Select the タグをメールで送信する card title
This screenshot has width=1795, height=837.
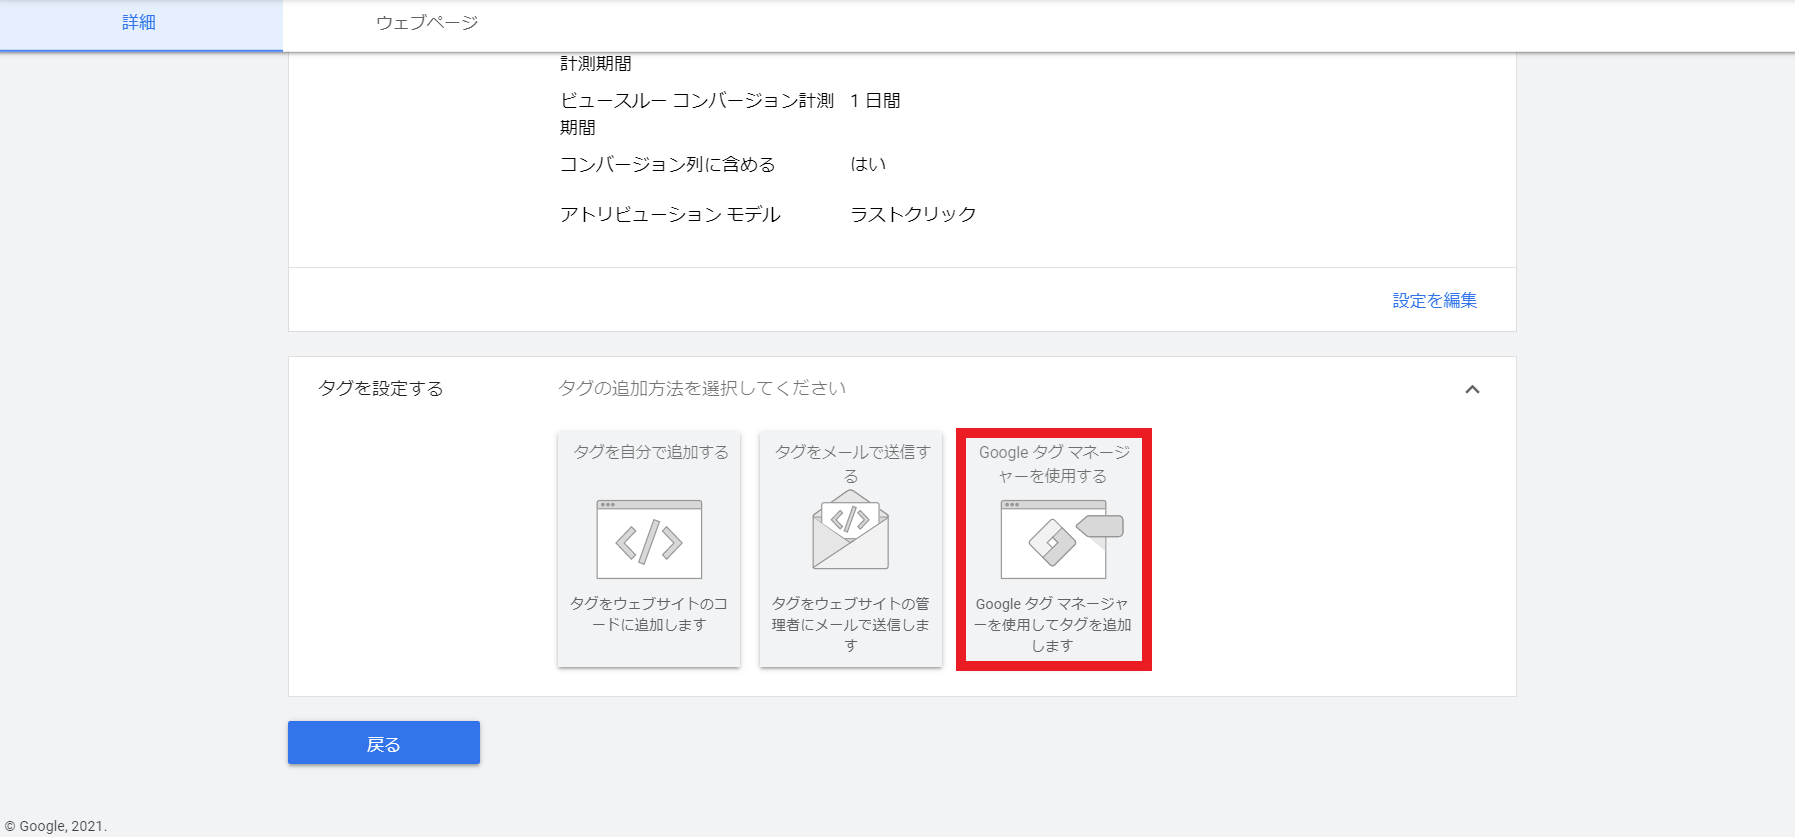852,464
